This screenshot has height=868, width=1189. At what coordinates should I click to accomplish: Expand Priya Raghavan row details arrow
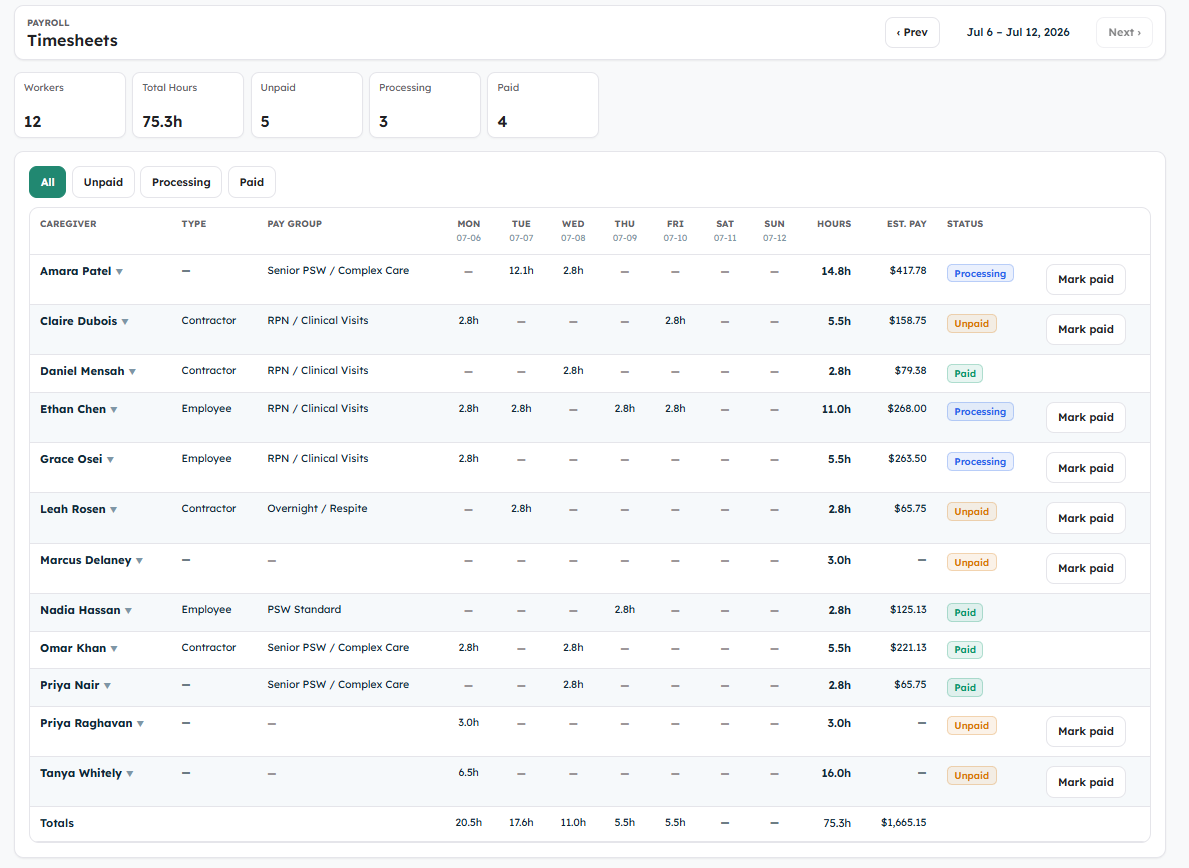pos(140,723)
